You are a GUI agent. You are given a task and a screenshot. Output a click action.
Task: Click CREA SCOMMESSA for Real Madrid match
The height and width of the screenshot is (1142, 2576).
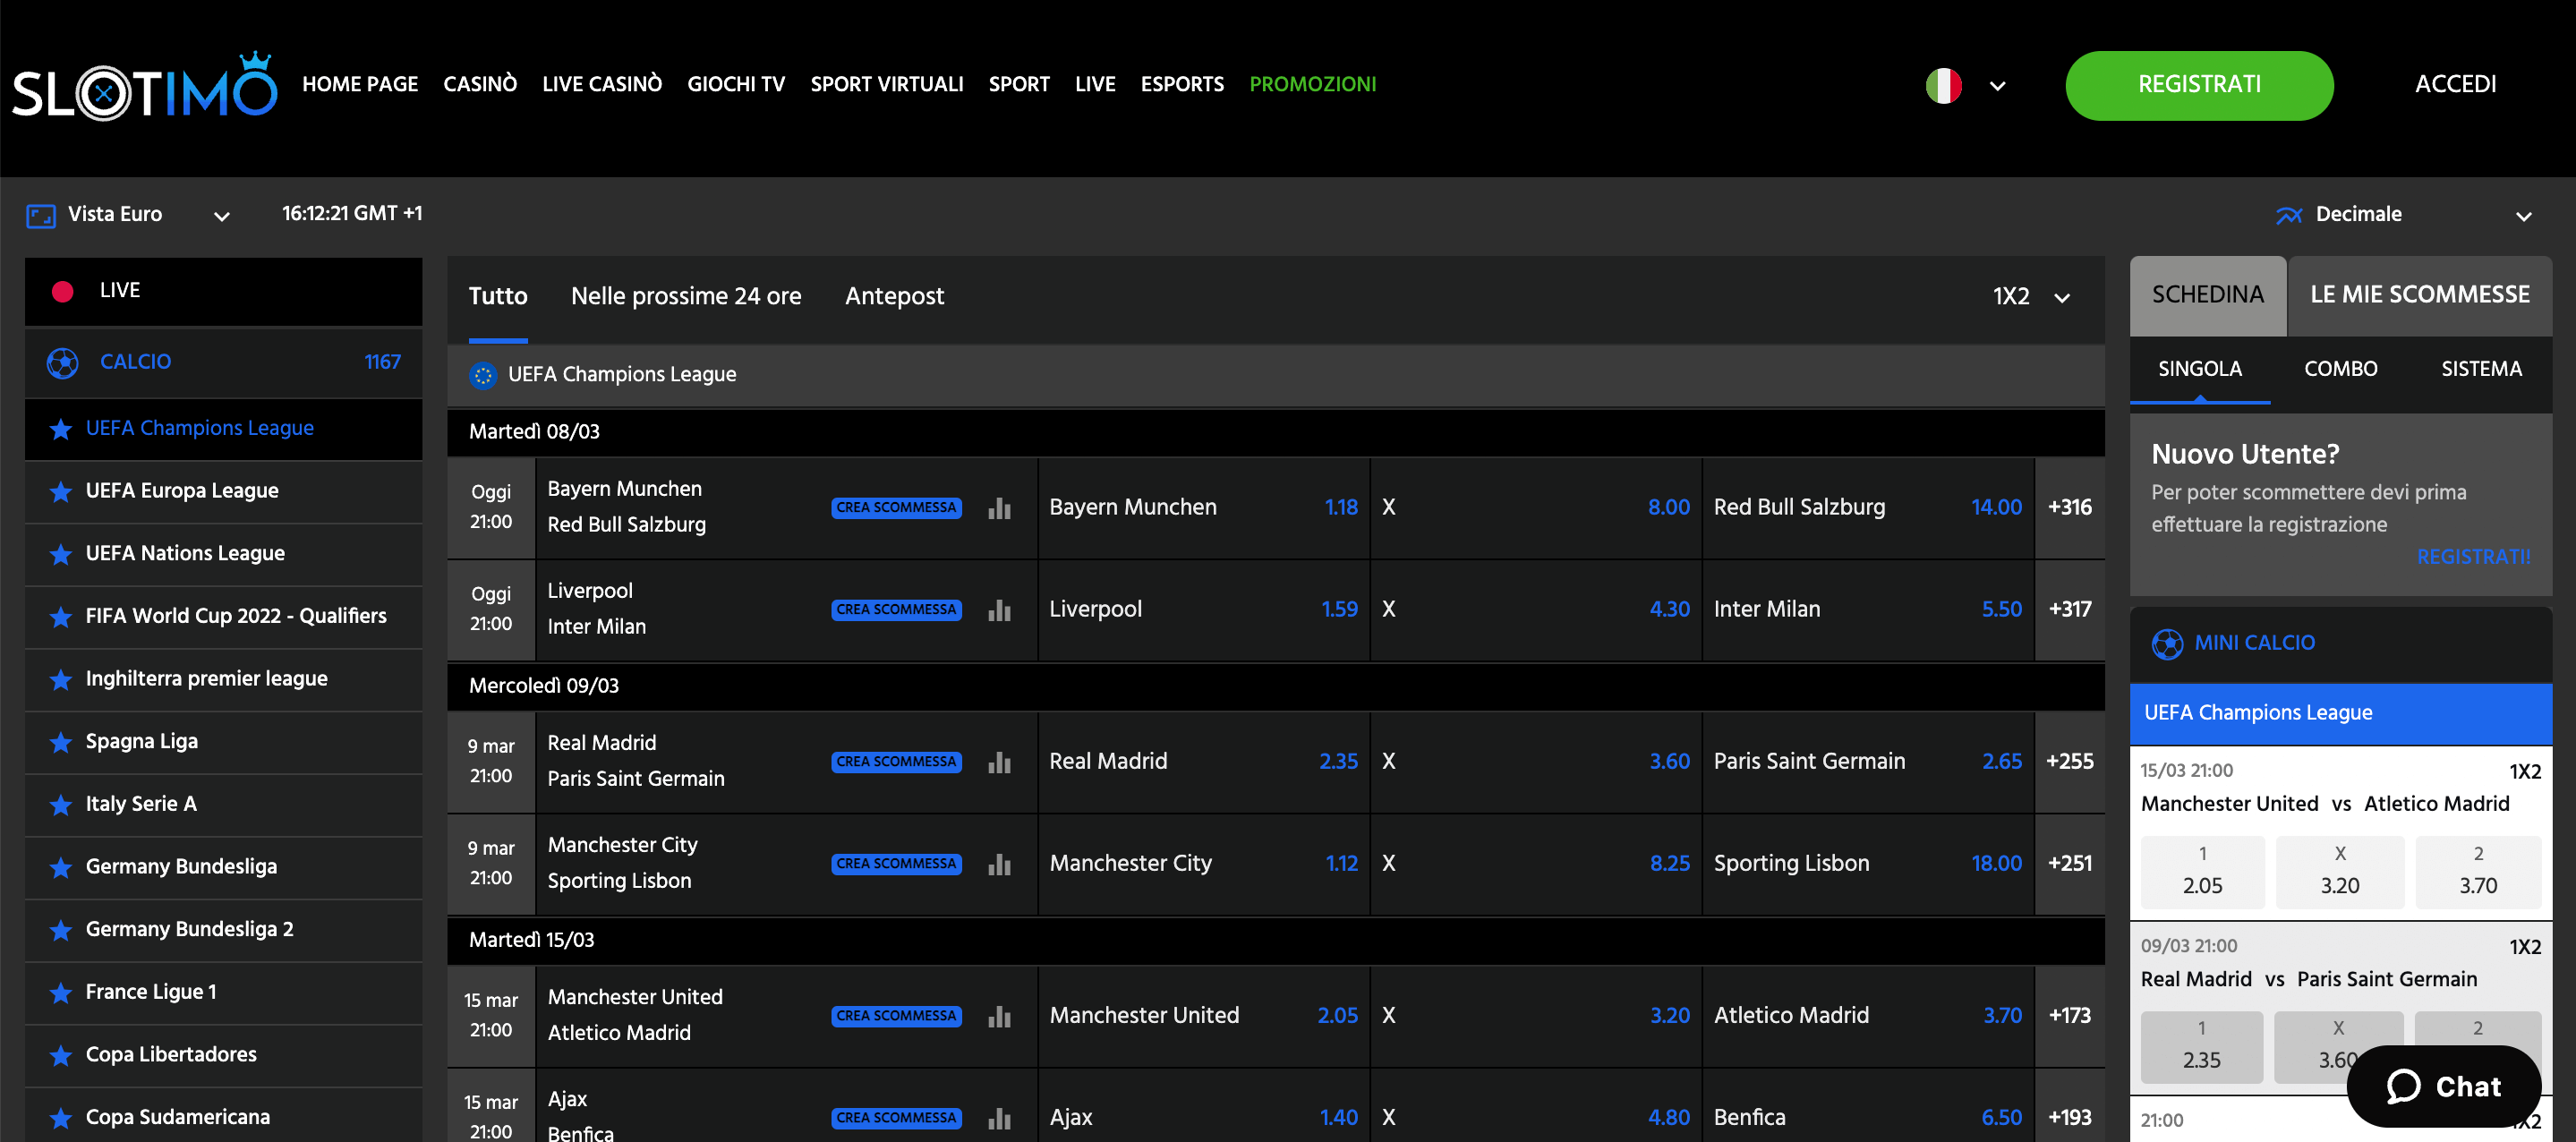point(896,761)
